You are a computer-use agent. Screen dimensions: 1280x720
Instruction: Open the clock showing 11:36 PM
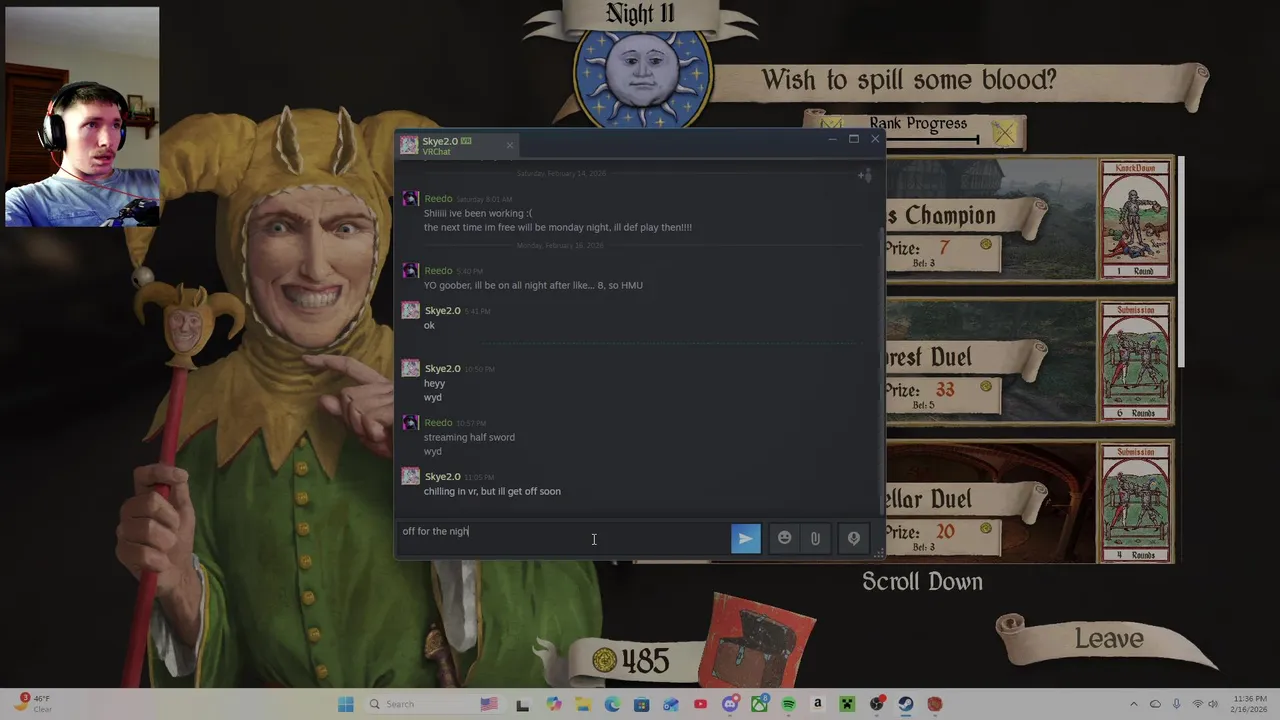[1250, 704]
